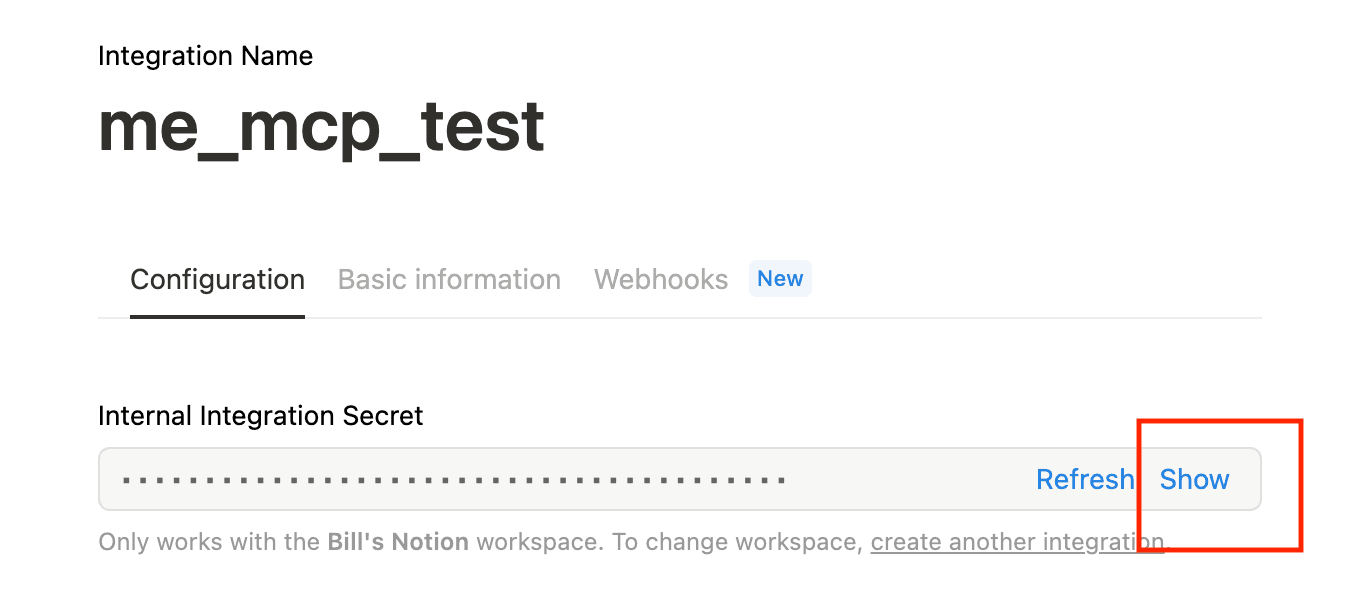This screenshot has height=592, width=1352.
Task: Click the New badge beside Webhooks
Action: click(780, 279)
